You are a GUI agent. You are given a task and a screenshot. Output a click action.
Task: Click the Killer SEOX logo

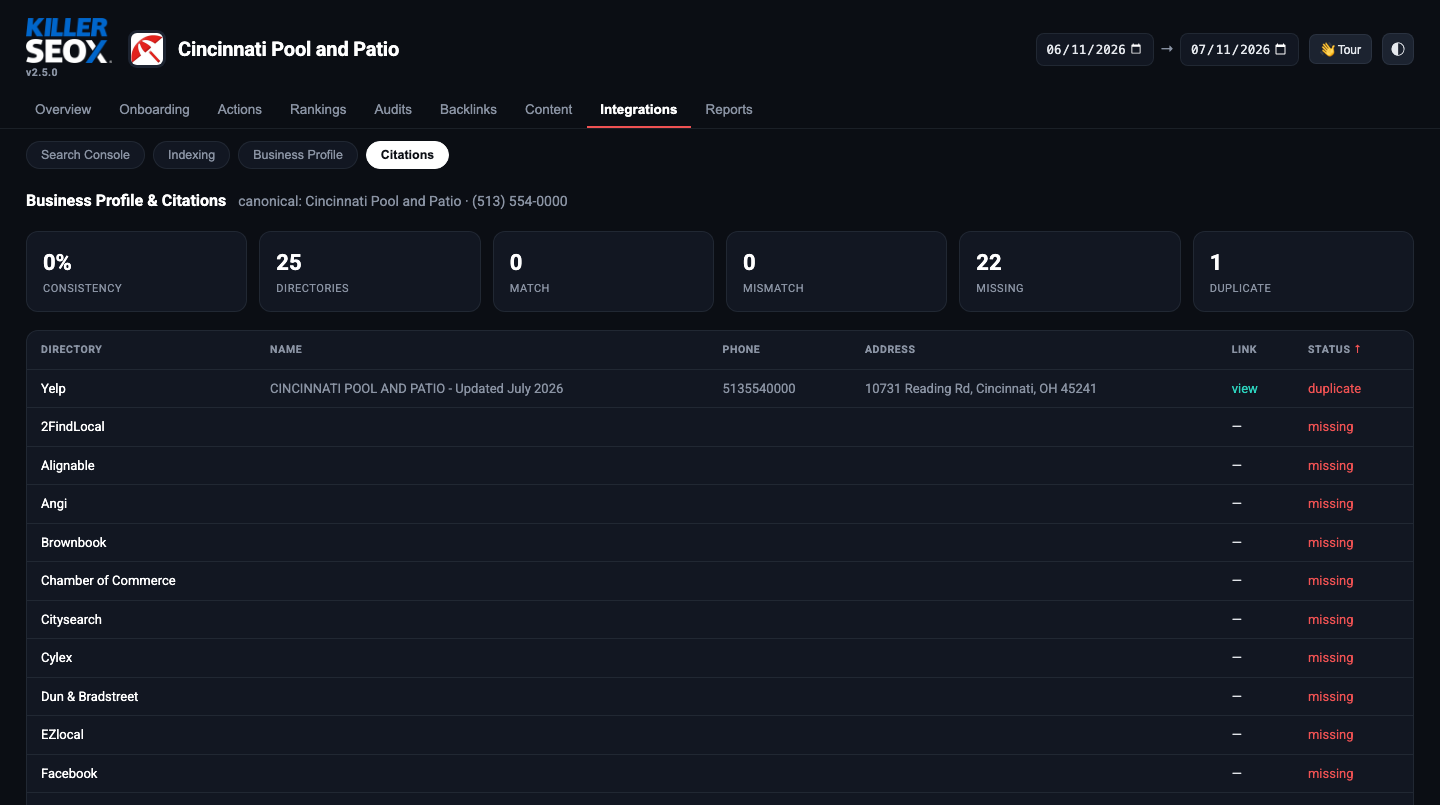point(67,41)
